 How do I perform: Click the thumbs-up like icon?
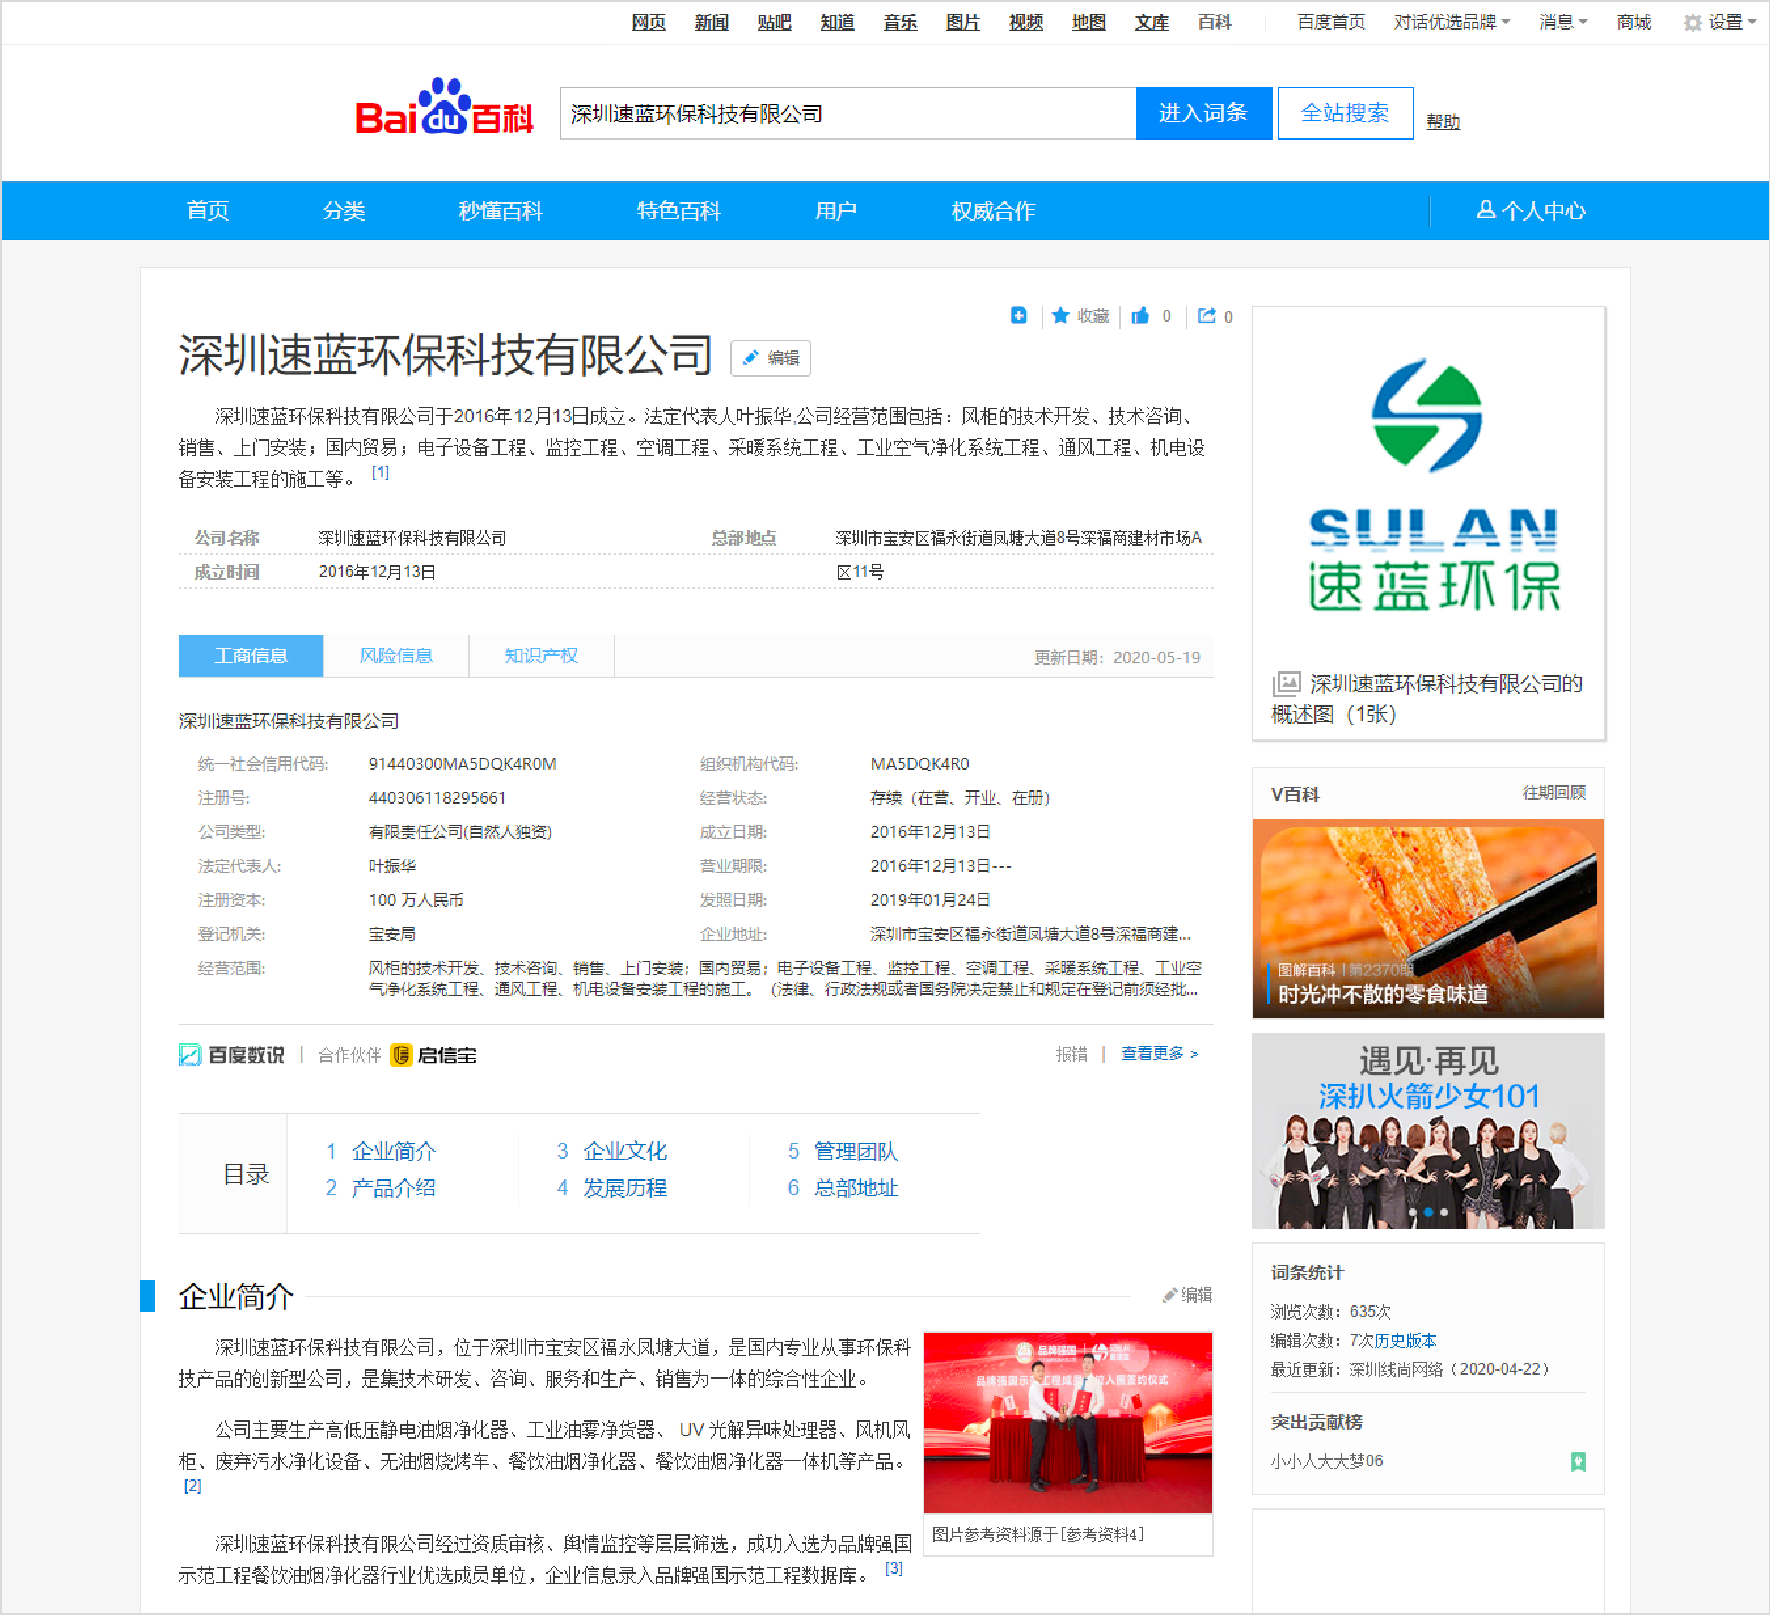click(1140, 316)
